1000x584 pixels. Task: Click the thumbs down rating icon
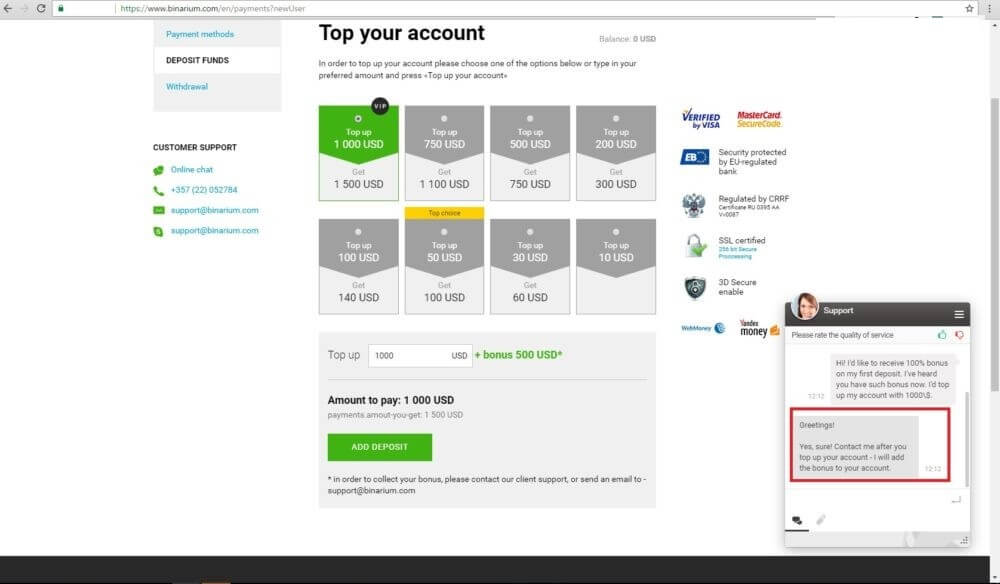(x=959, y=335)
